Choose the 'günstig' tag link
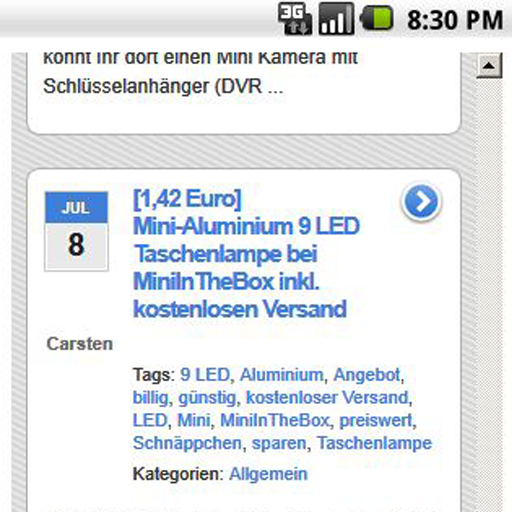Image resolution: width=512 pixels, height=512 pixels. coord(207,398)
